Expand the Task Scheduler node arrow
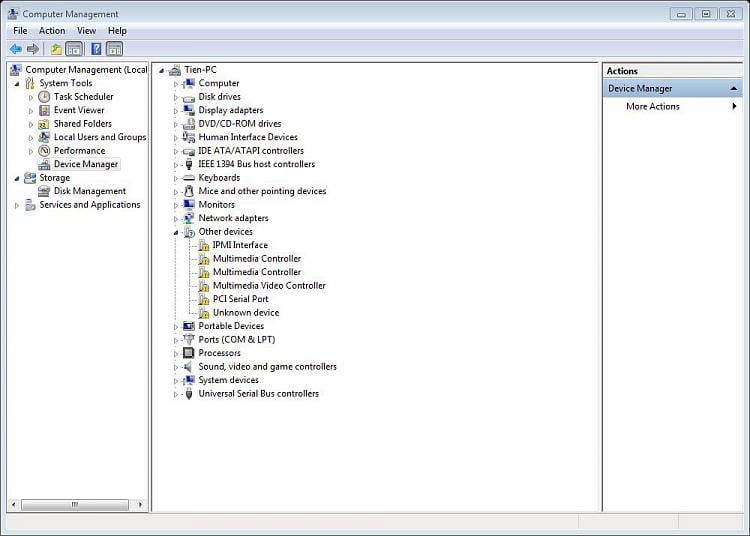750x536 pixels. click(x=31, y=97)
